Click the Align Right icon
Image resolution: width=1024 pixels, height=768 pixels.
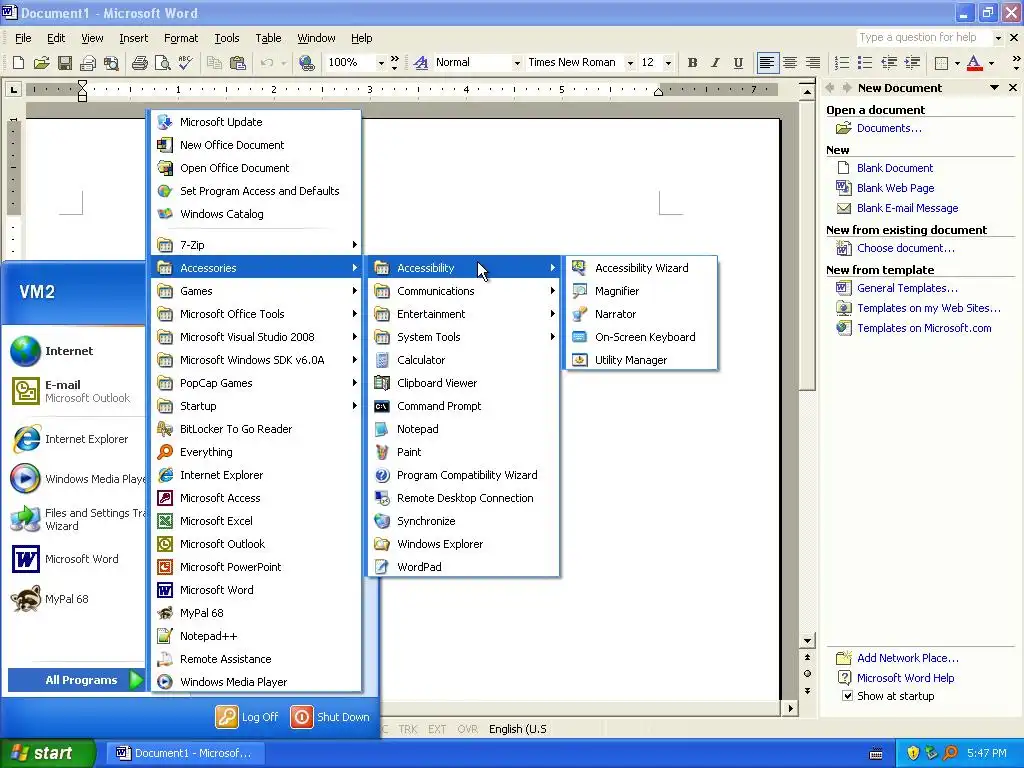[x=813, y=63]
